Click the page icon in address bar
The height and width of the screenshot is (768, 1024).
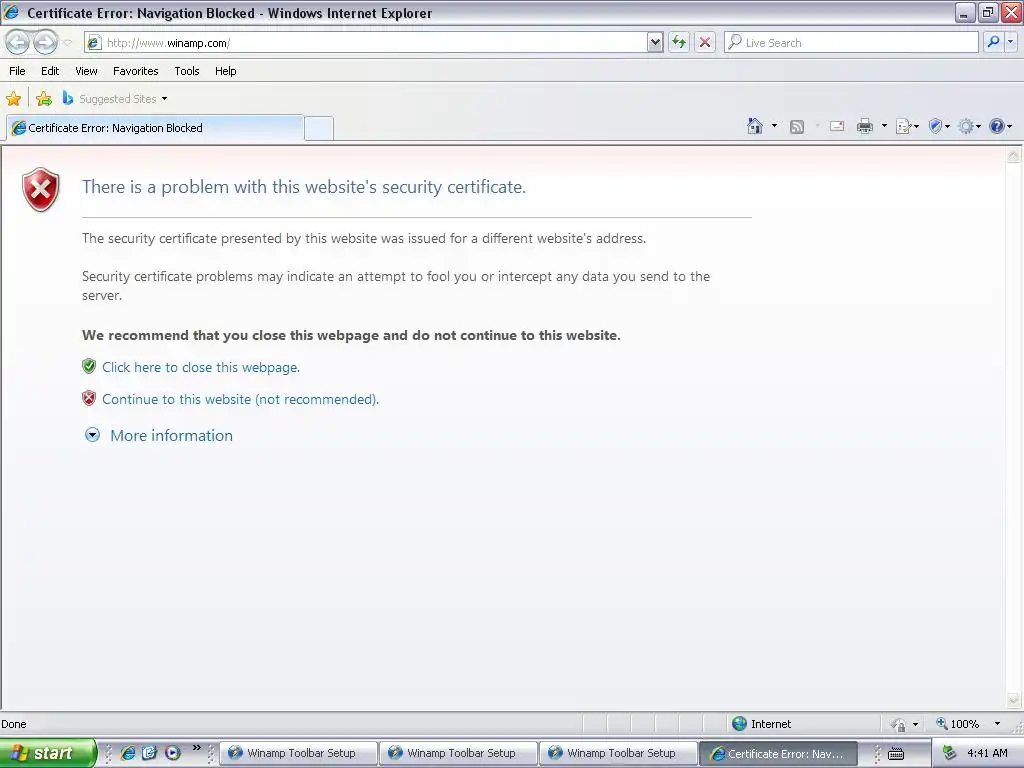[x=94, y=42]
